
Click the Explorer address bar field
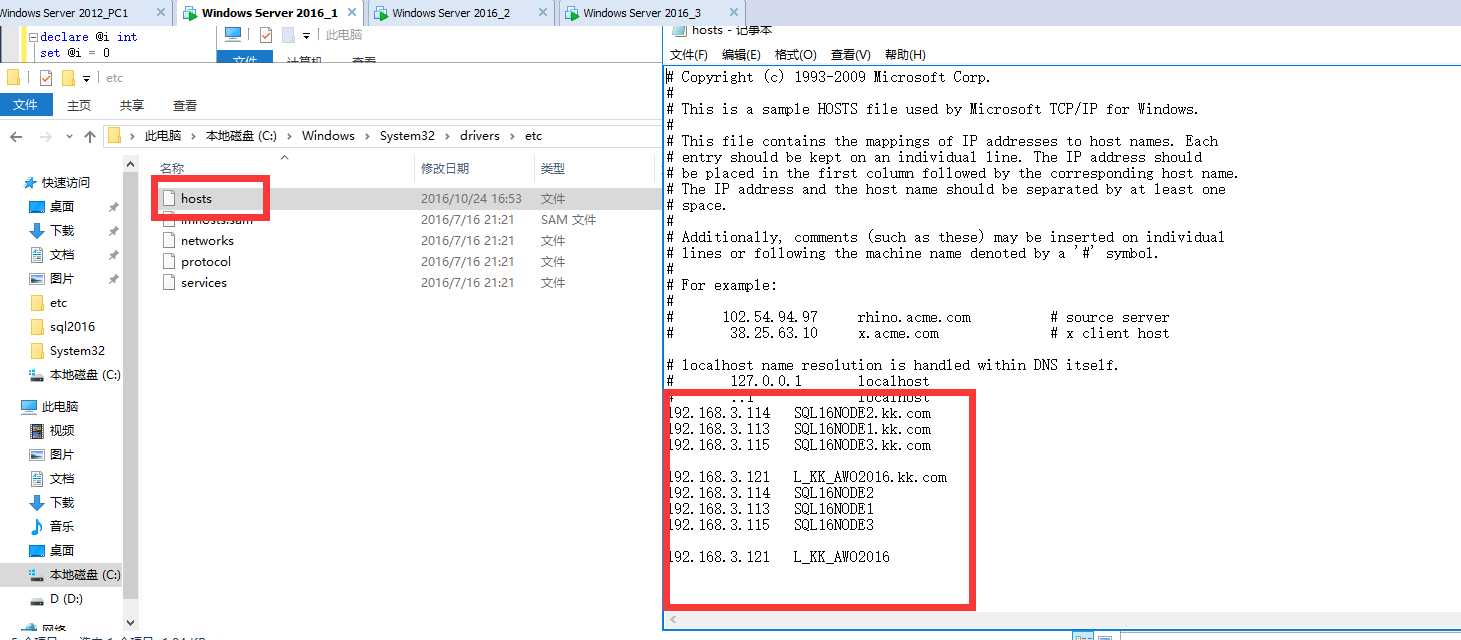click(x=380, y=136)
